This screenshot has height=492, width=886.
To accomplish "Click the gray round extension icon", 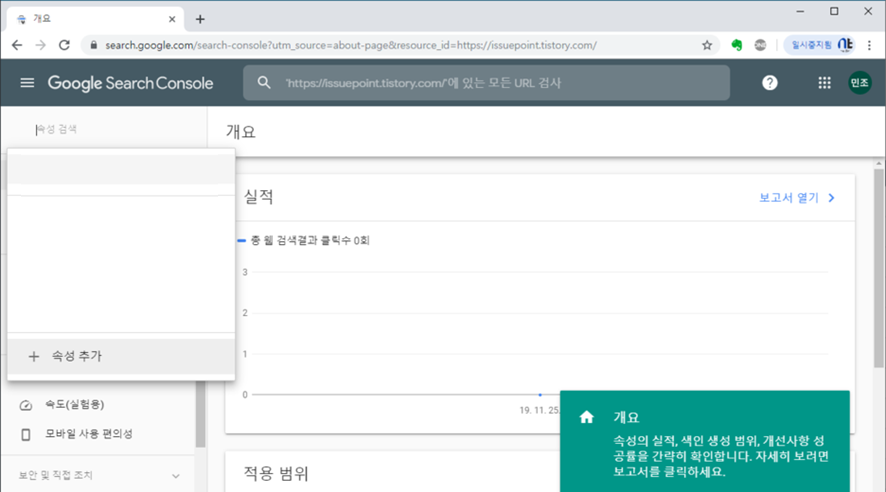I will click(761, 45).
